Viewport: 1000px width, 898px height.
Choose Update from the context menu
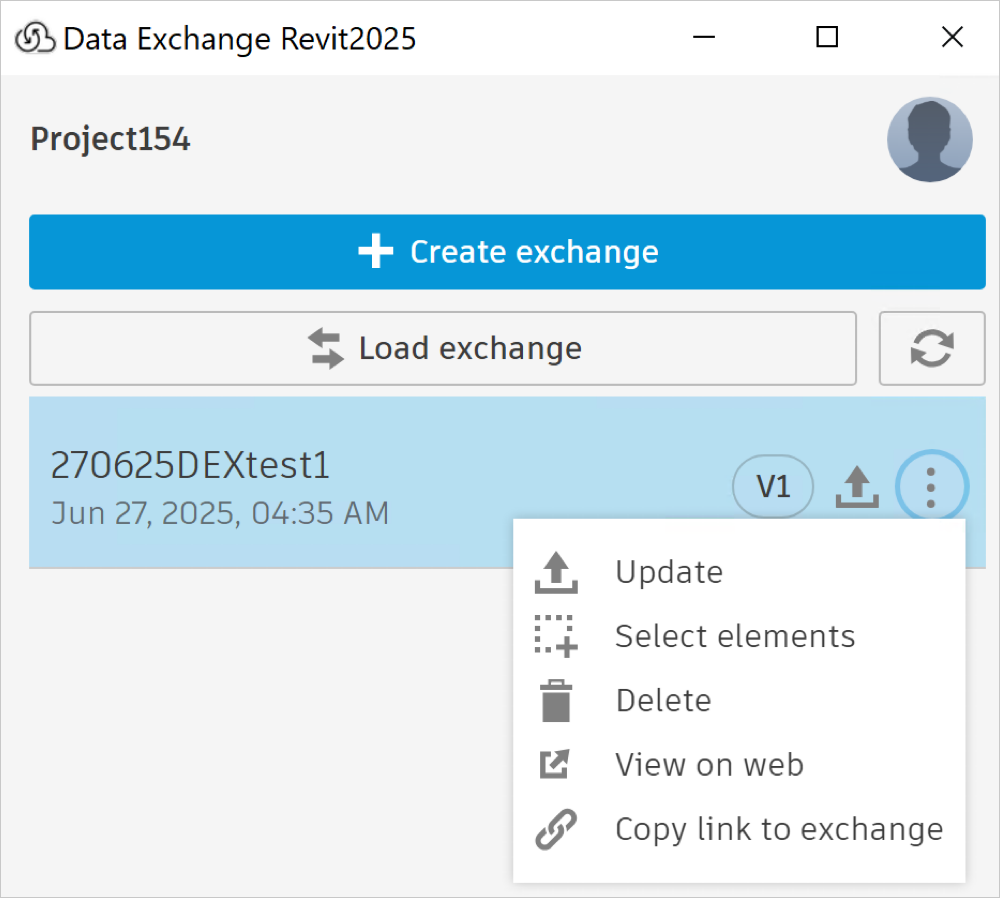[739, 572]
